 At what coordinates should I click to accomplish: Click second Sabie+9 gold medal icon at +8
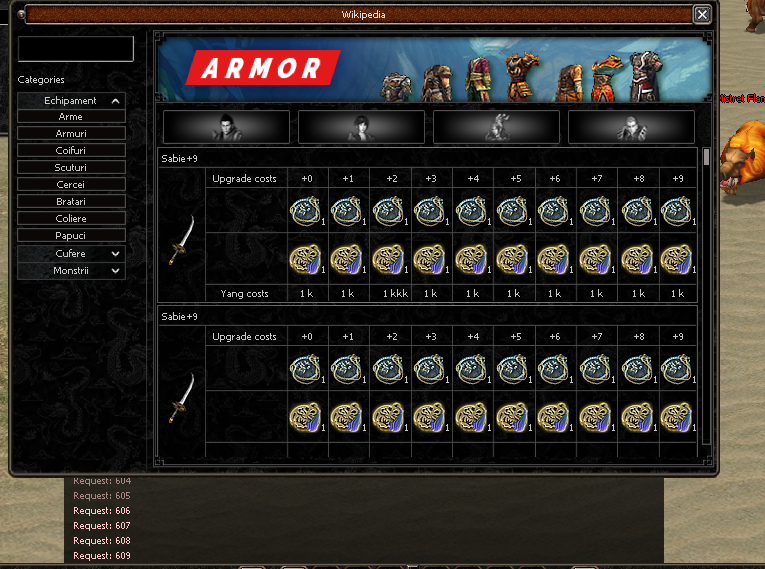coord(638,417)
